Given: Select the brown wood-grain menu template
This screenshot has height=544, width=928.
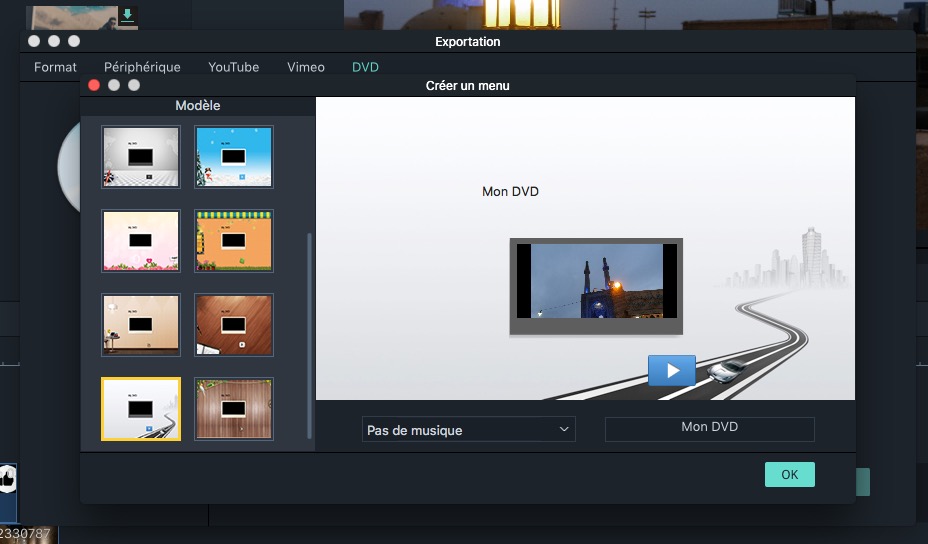Looking at the screenshot, I should [234, 325].
